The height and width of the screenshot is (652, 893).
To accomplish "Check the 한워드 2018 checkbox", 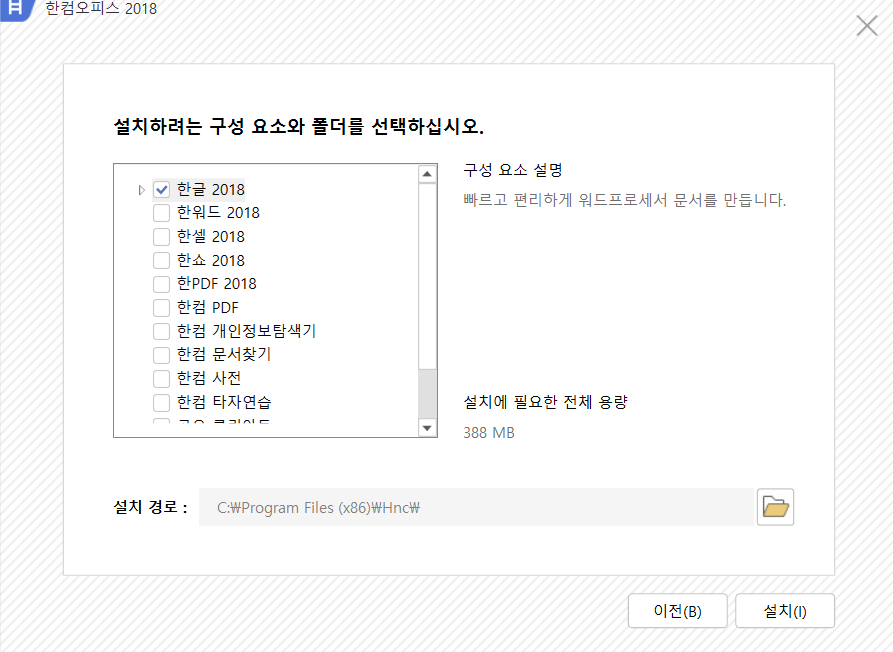I will (x=162, y=213).
